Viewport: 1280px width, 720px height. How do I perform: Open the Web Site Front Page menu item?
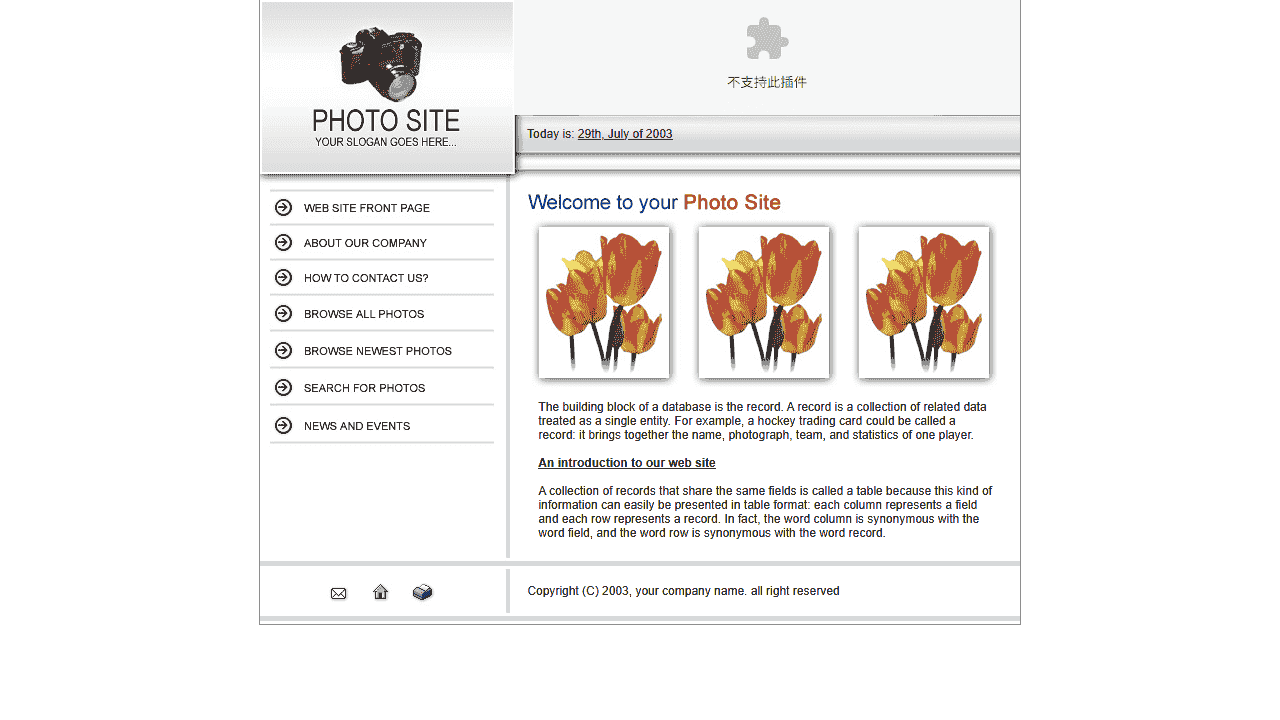coord(367,208)
